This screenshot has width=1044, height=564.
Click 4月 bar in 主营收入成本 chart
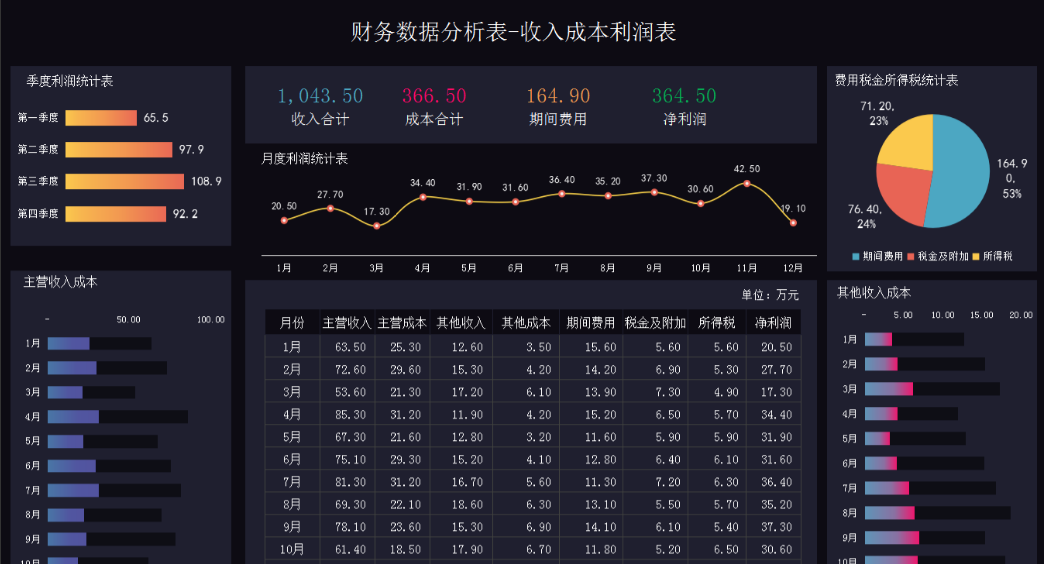click(x=118, y=417)
